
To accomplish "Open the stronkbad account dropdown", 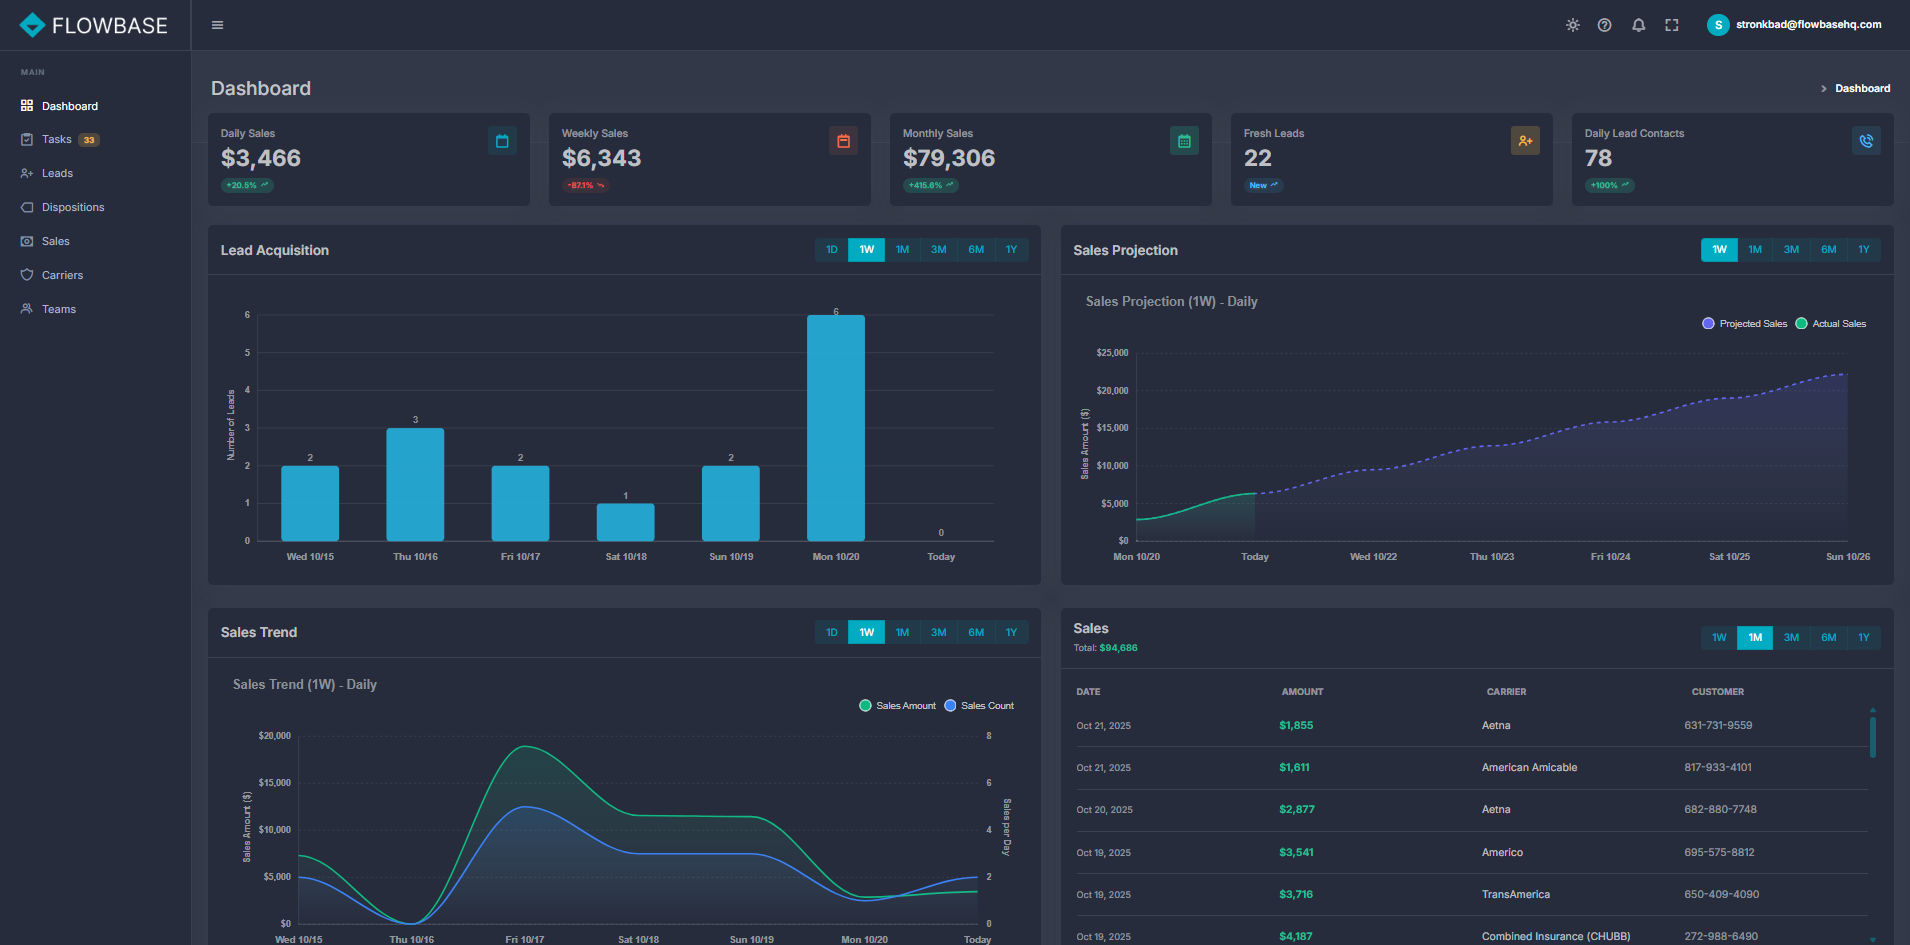I will click(1794, 24).
